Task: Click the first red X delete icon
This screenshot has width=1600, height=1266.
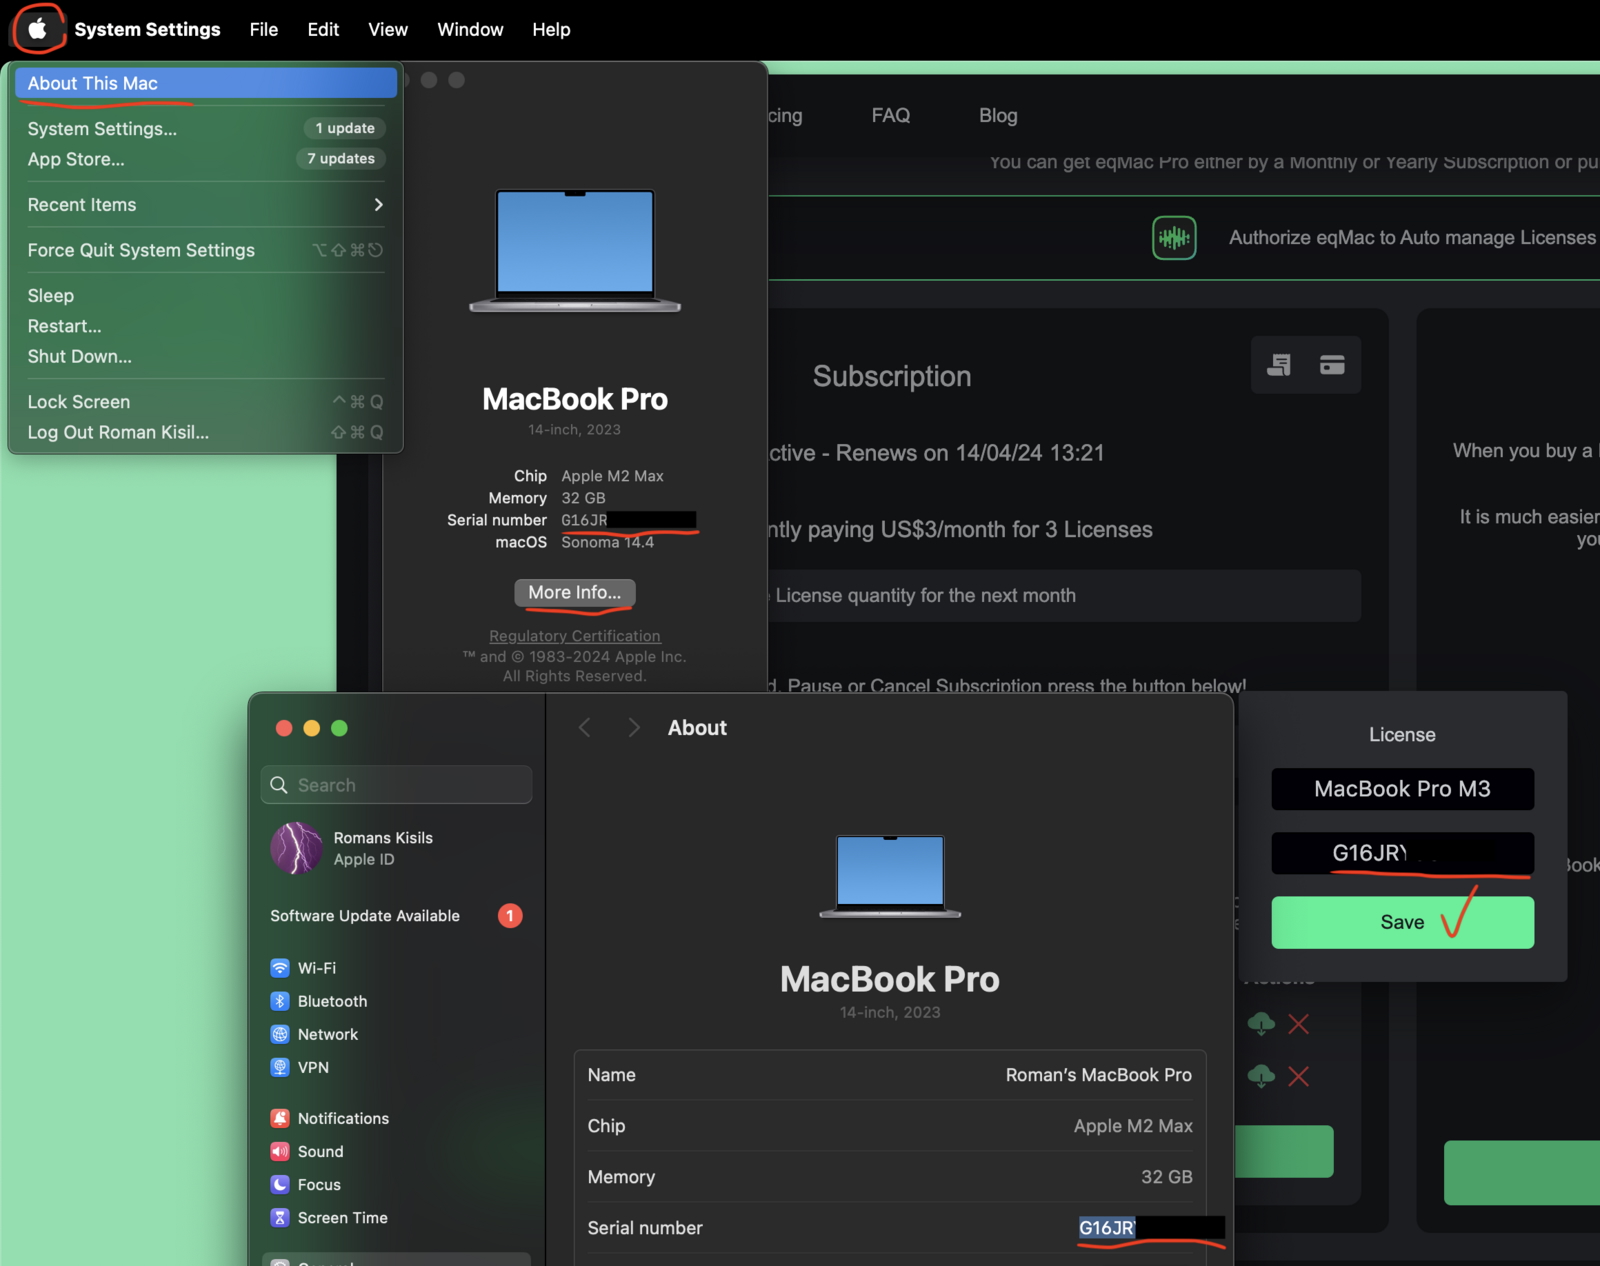Action: (1298, 1024)
